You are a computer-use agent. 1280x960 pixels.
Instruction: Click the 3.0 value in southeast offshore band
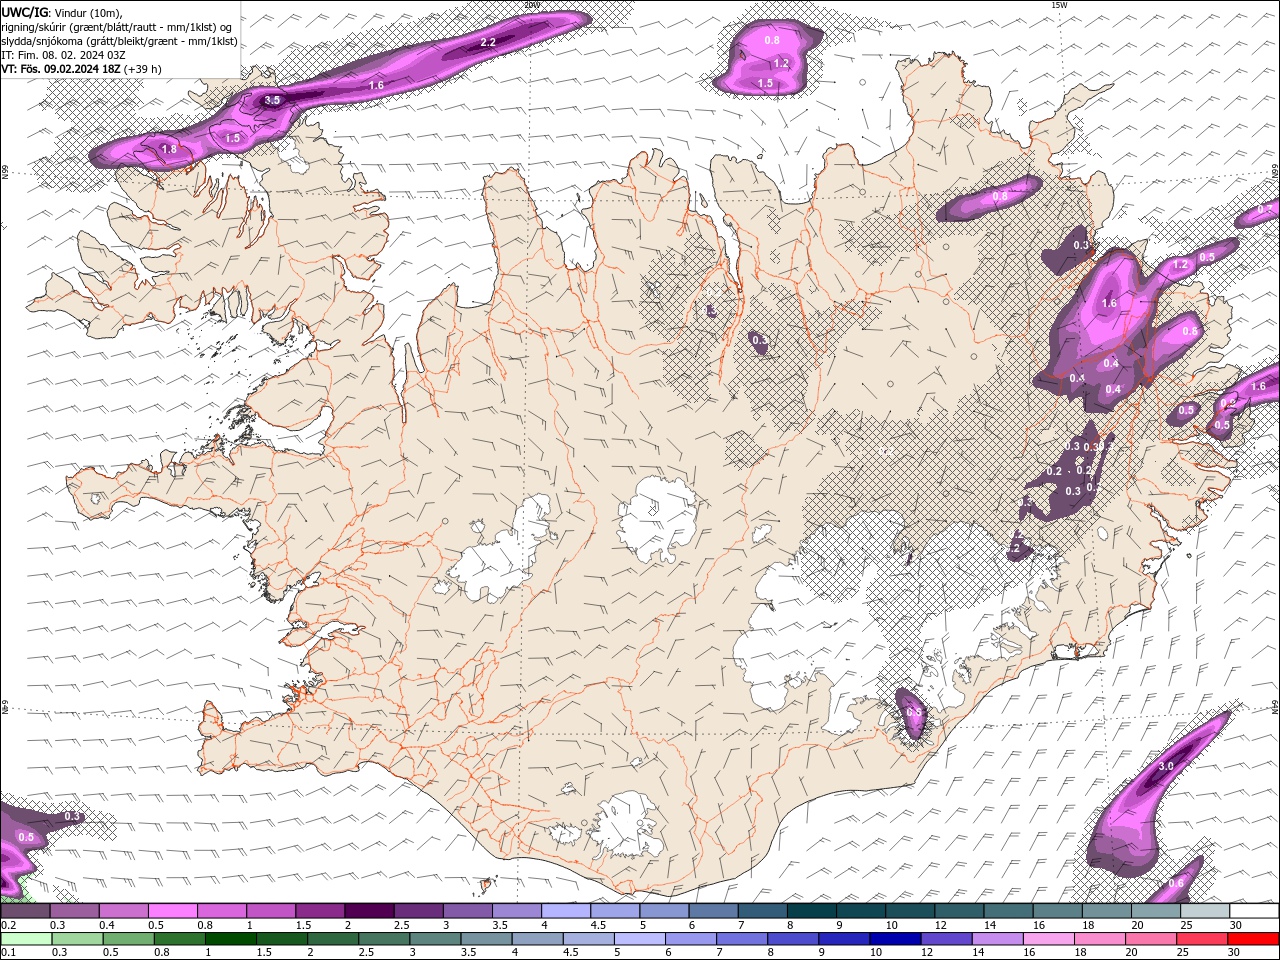pyautogui.click(x=1165, y=766)
